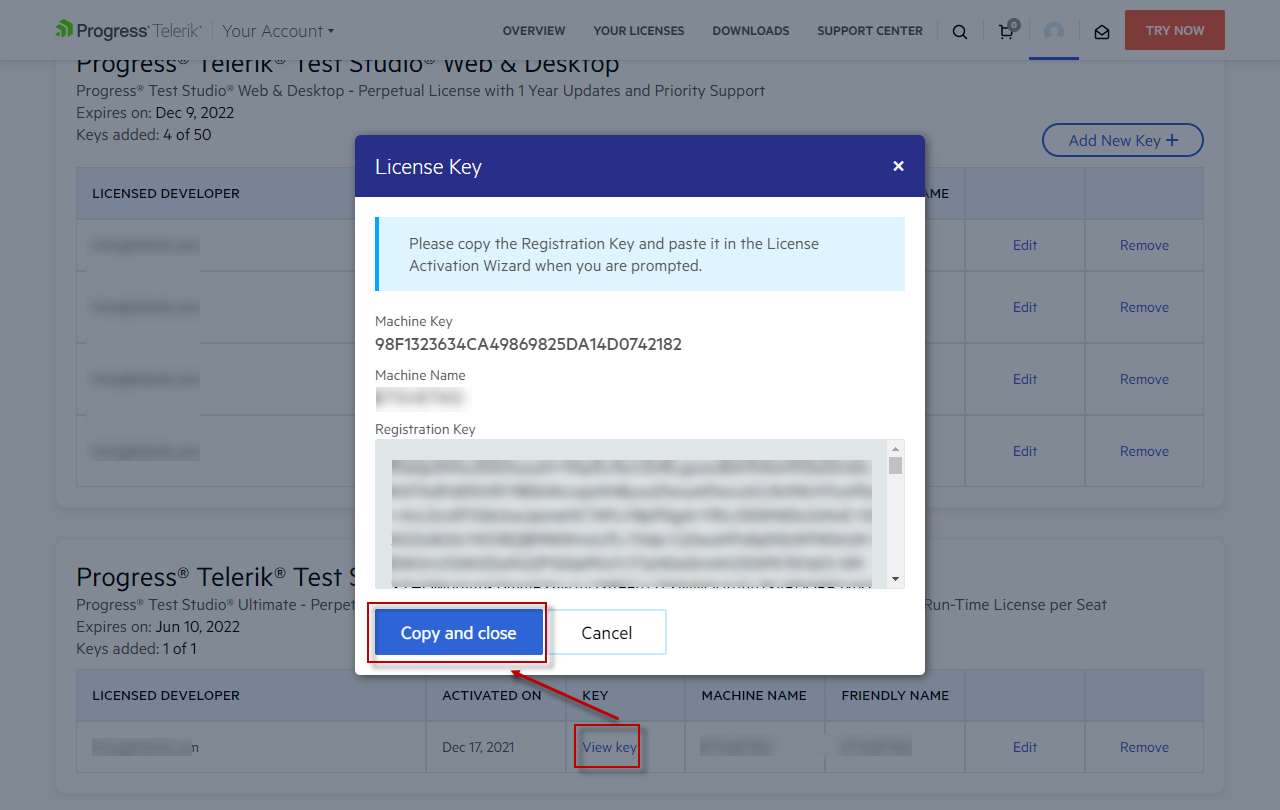Screen dimensions: 1280x810
Task: Click Remove in second Web & Desktop row
Action: (x=1145, y=307)
